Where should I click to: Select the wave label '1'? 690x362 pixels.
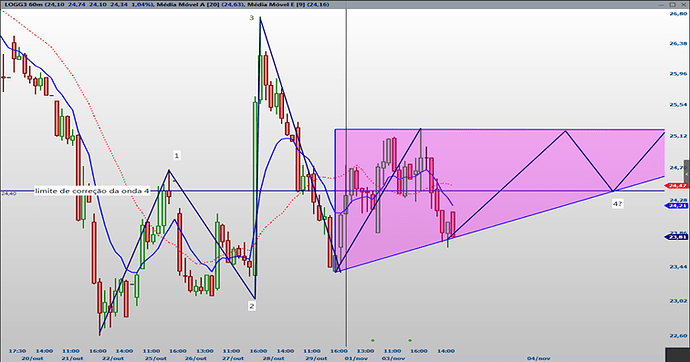(176, 155)
